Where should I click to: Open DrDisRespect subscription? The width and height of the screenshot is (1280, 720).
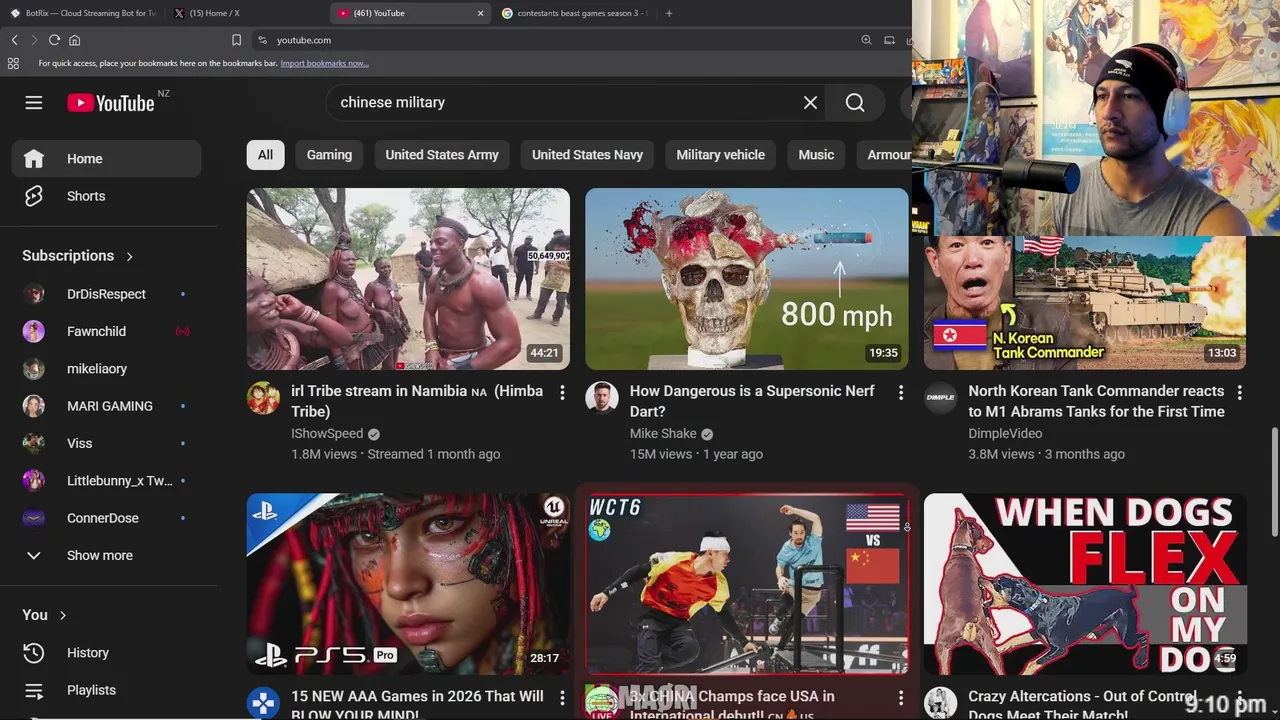pos(106,294)
